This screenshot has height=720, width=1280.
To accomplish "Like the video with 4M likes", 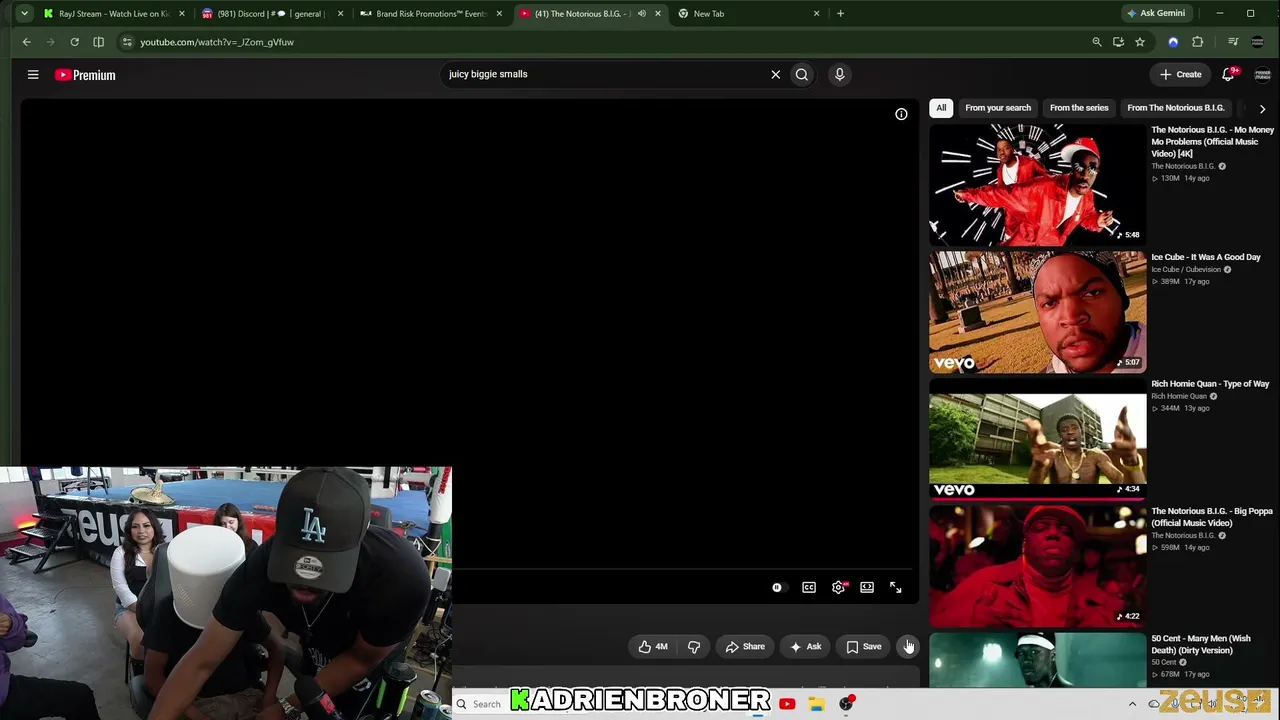I will click(x=653, y=647).
